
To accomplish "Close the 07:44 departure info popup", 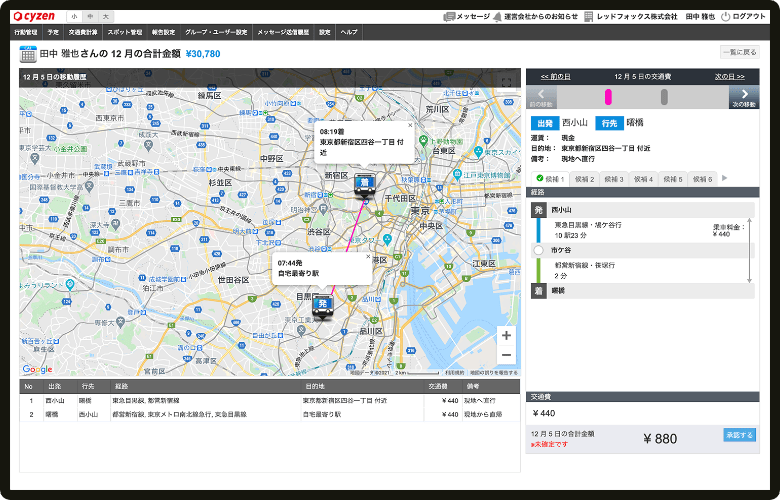I will 367,258.
